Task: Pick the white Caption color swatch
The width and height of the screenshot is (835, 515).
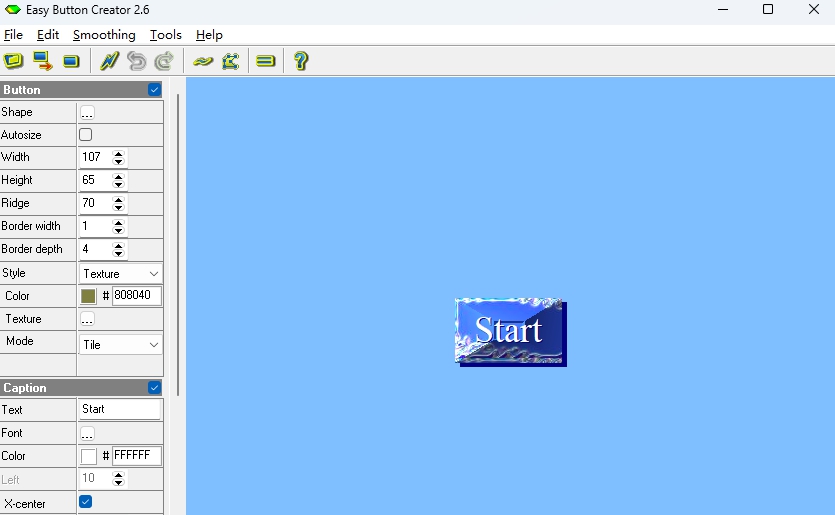Action: (88, 456)
